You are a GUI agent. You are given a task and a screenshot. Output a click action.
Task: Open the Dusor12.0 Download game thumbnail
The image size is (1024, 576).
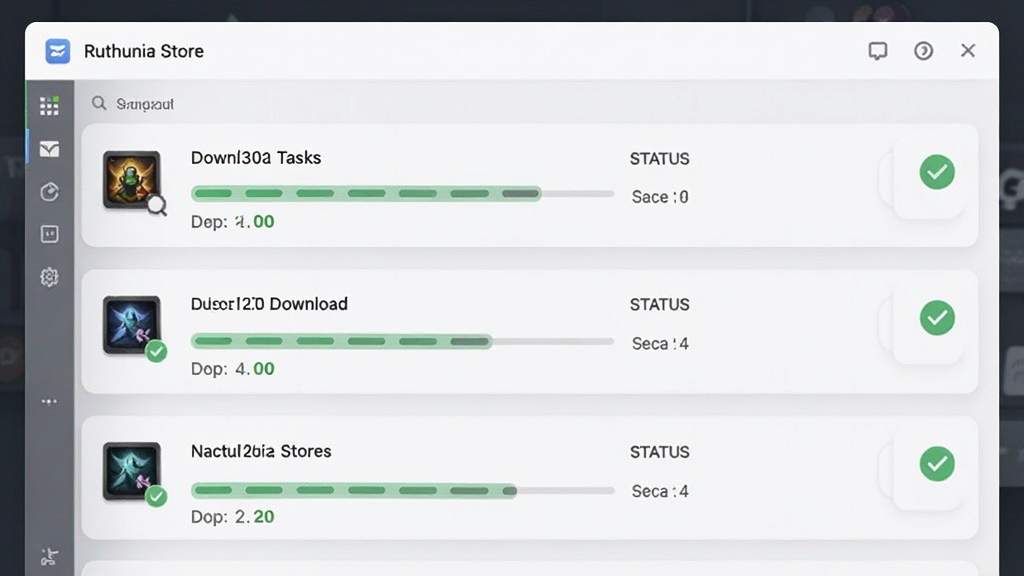point(131,325)
